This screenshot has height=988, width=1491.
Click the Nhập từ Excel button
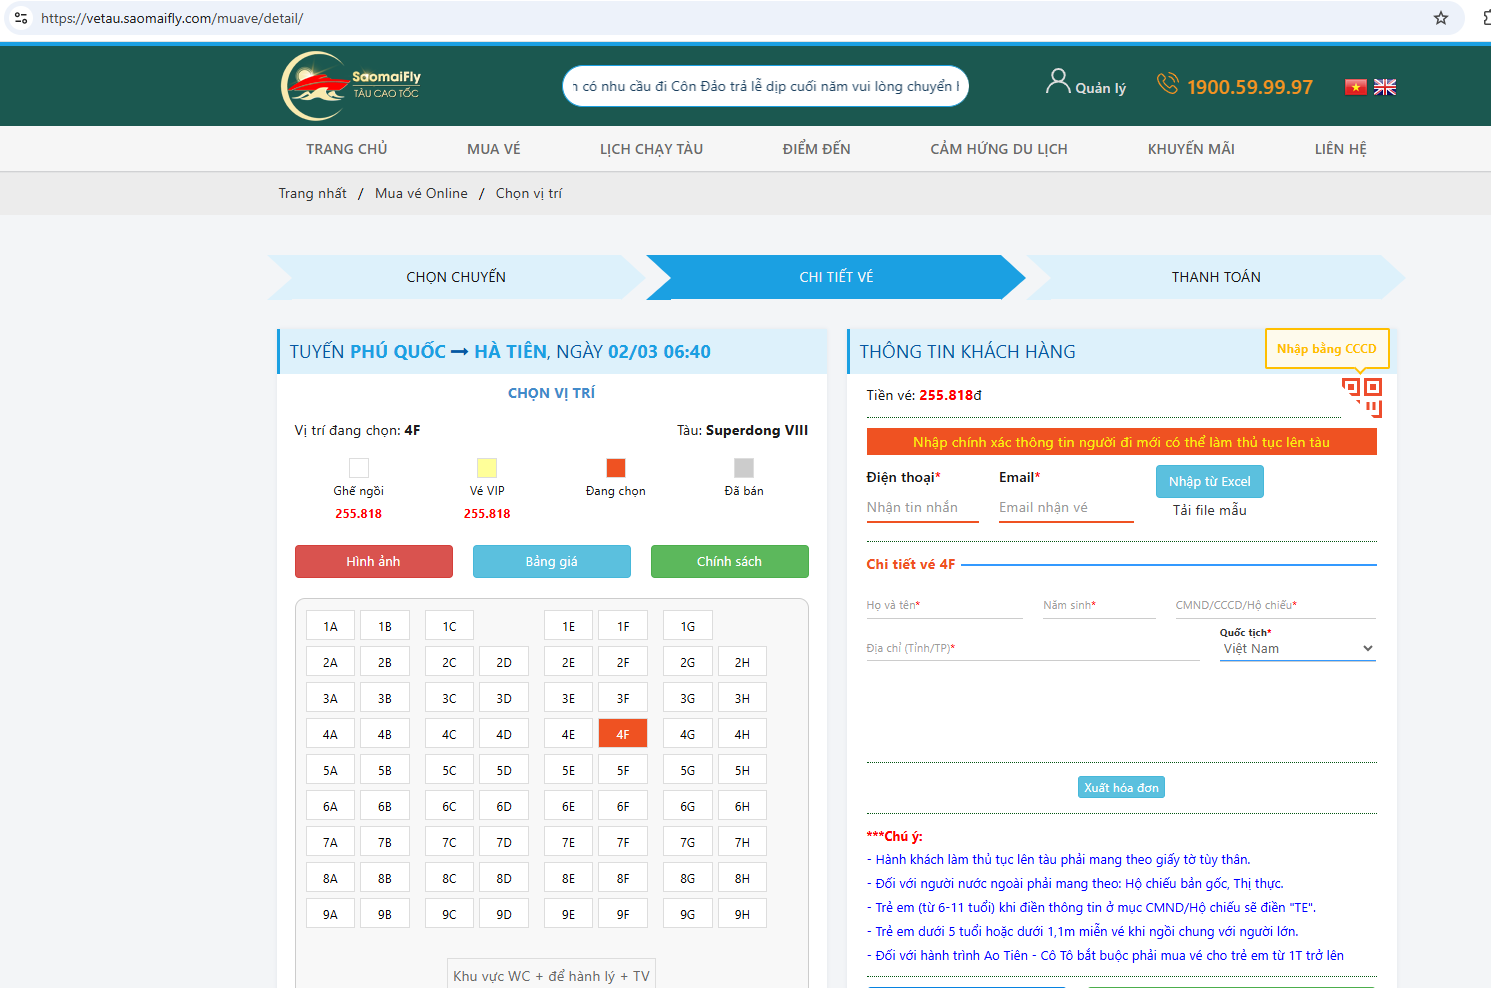point(1209,482)
